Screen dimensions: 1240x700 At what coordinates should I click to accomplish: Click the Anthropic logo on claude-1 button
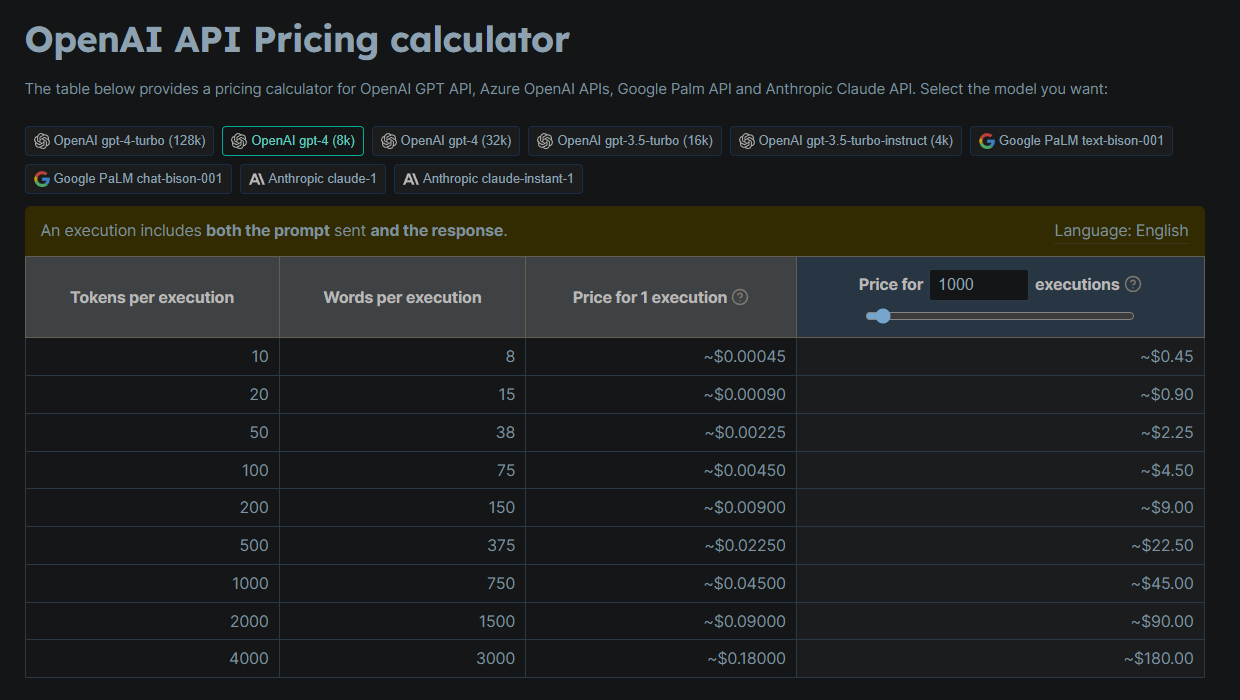click(257, 179)
